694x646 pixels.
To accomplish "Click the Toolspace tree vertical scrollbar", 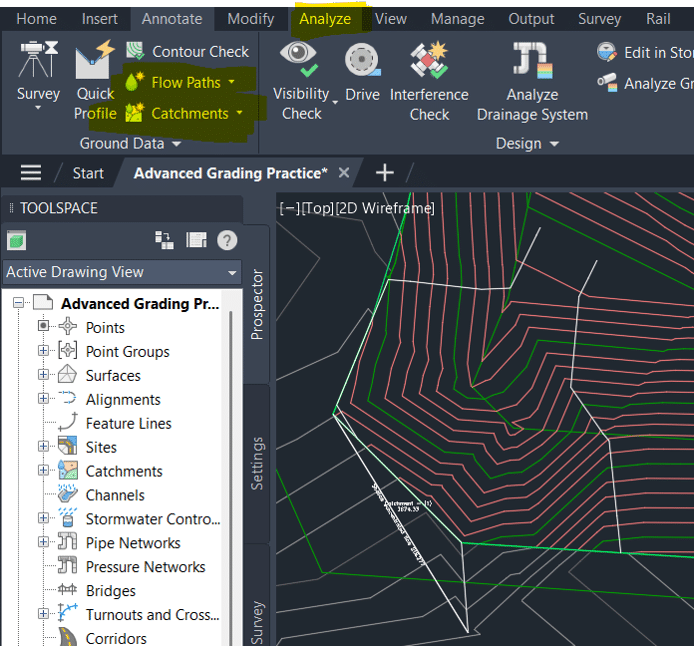I will 231,478.
